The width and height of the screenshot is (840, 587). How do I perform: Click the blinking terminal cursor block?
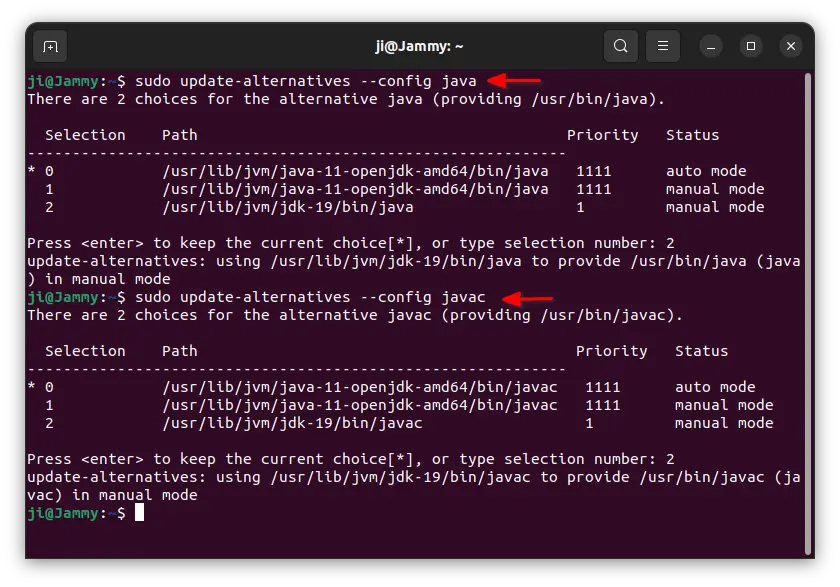(138, 513)
